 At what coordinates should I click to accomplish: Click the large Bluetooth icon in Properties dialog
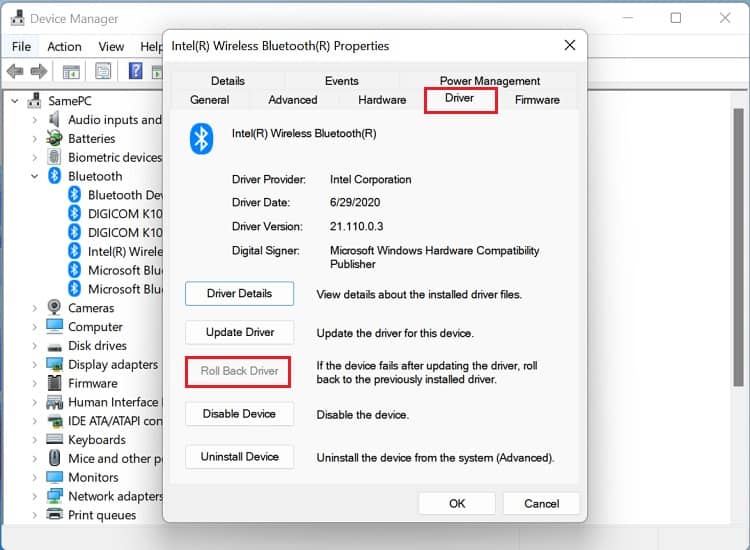pyautogui.click(x=201, y=139)
